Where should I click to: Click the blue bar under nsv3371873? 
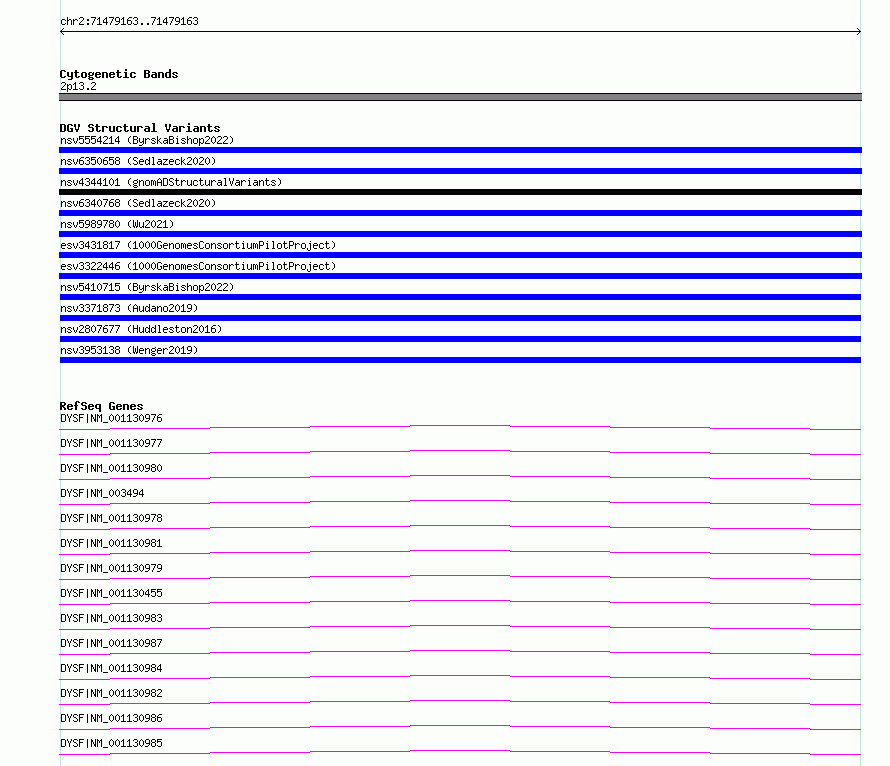point(460,318)
